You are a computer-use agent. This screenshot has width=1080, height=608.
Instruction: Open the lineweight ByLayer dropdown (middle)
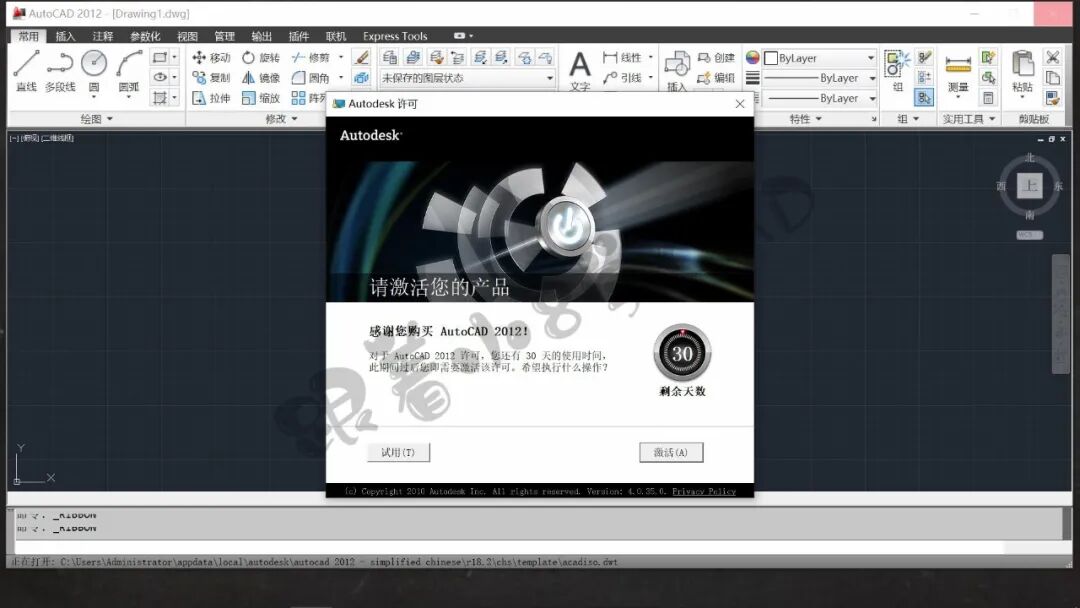pyautogui.click(x=820, y=78)
